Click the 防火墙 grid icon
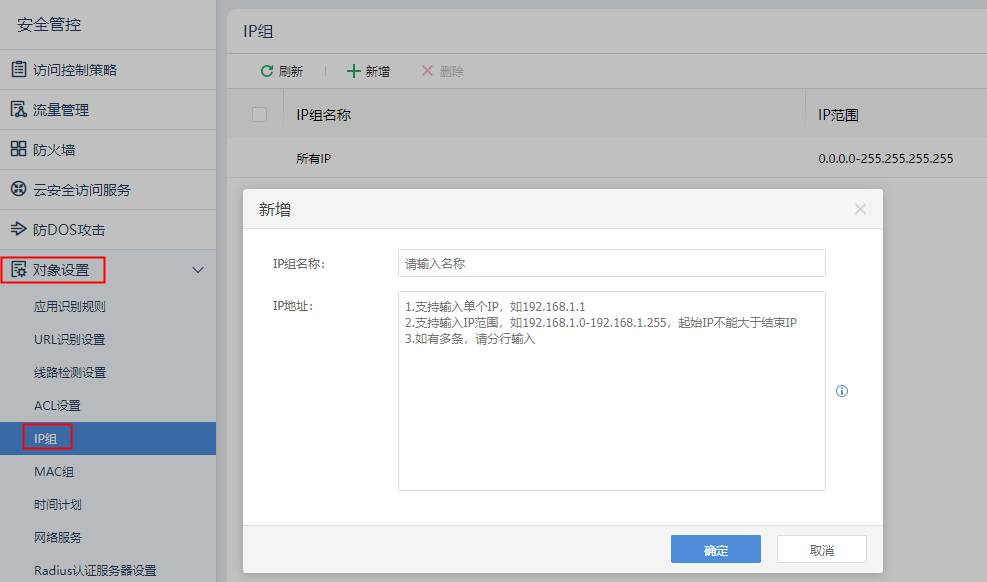The image size is (987, 582). coord(18,150)
